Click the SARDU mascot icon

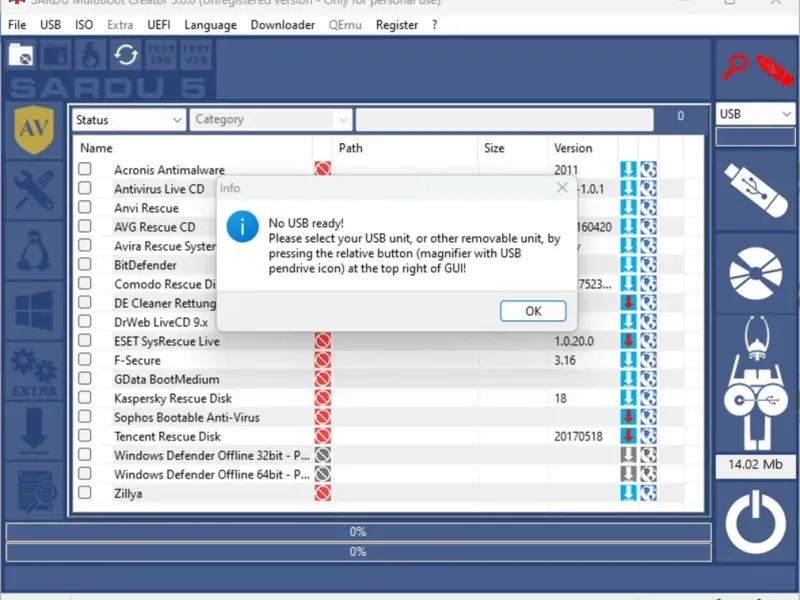[x=756, y=384]
